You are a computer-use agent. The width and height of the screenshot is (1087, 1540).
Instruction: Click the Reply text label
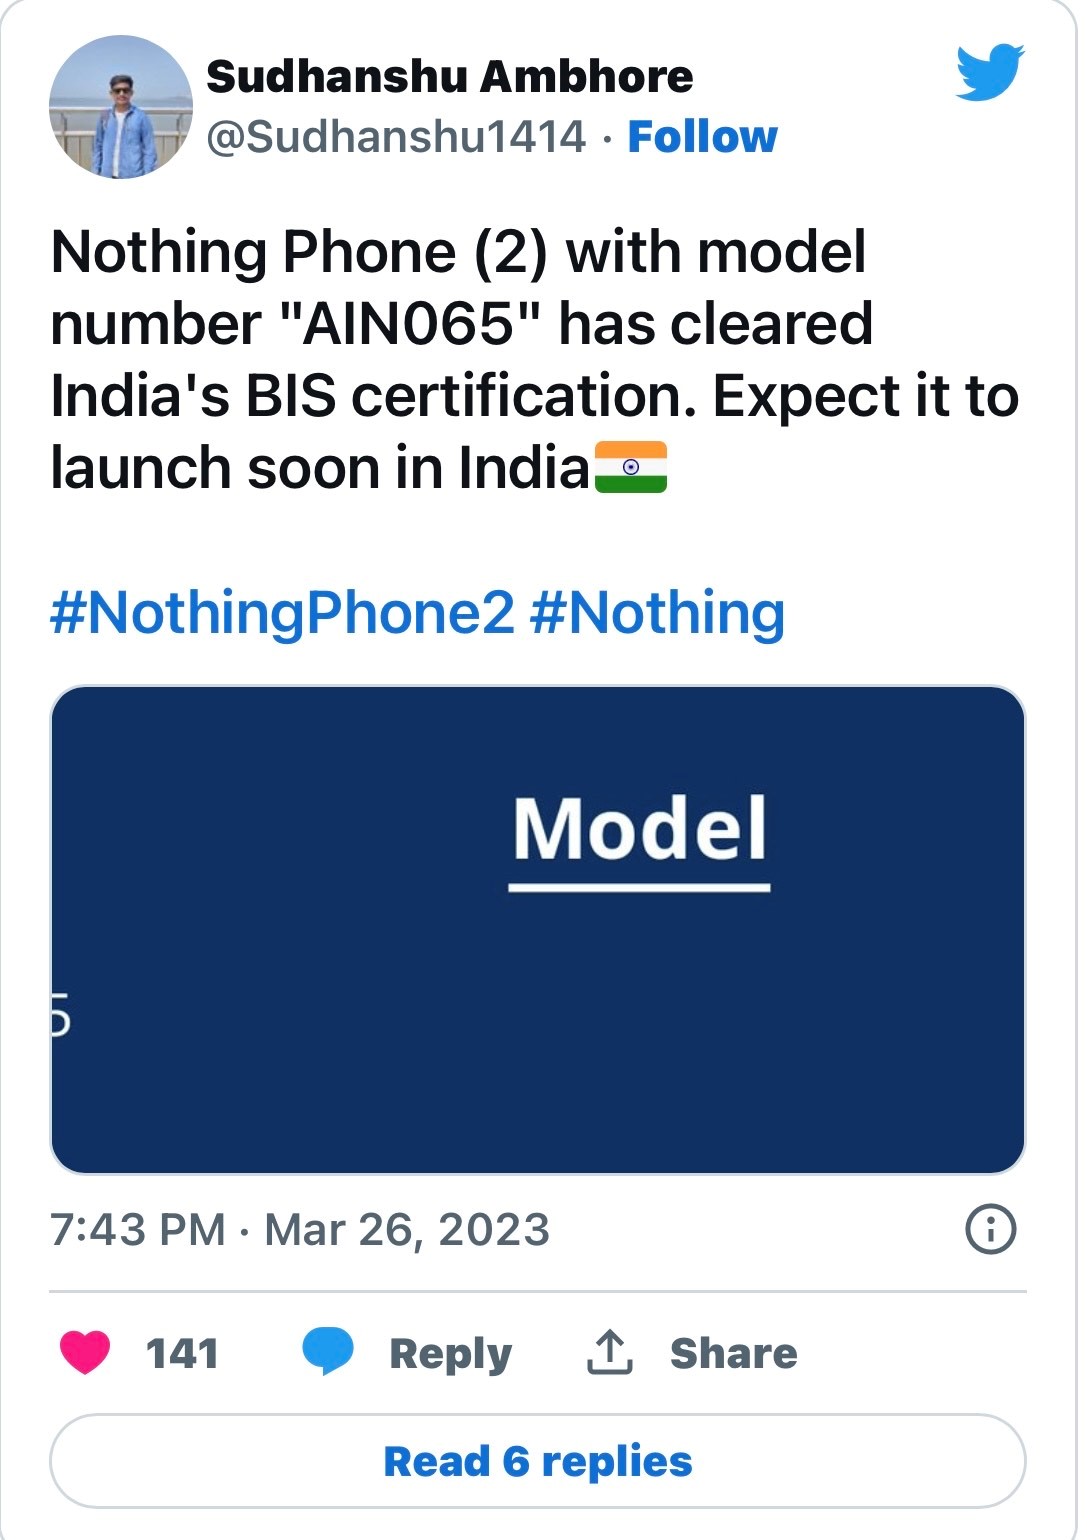(x=450, y=1353)
